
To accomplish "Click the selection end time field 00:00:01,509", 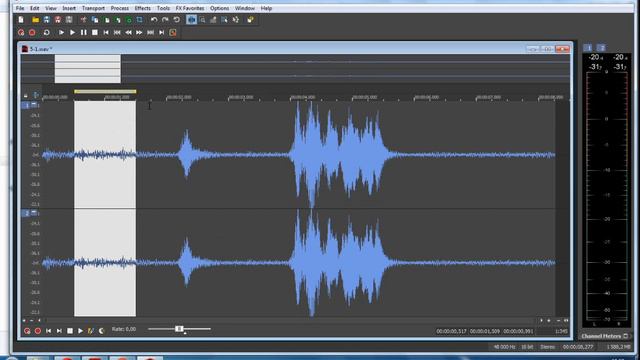I will coord(485,331).
